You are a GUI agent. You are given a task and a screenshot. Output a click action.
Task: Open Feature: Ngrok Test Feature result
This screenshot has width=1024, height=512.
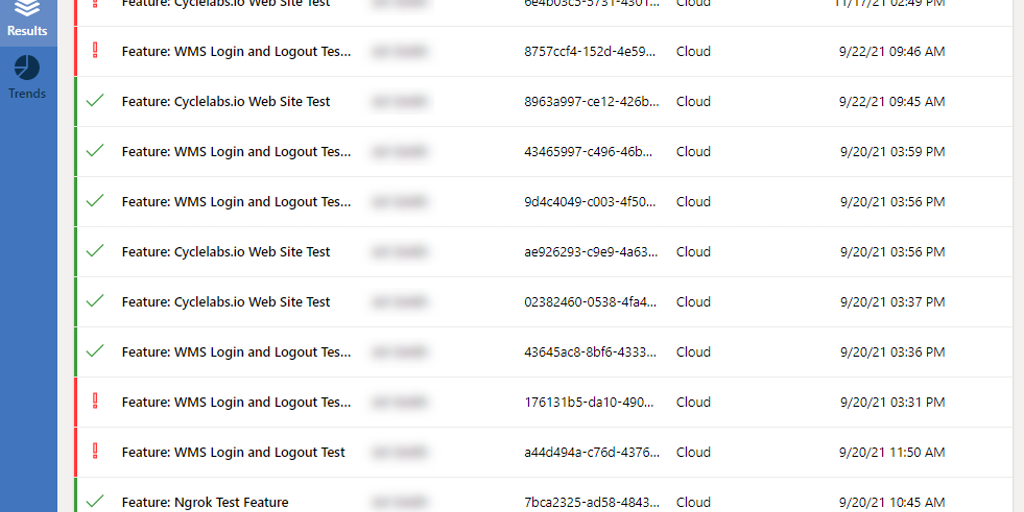click(205, 502)
